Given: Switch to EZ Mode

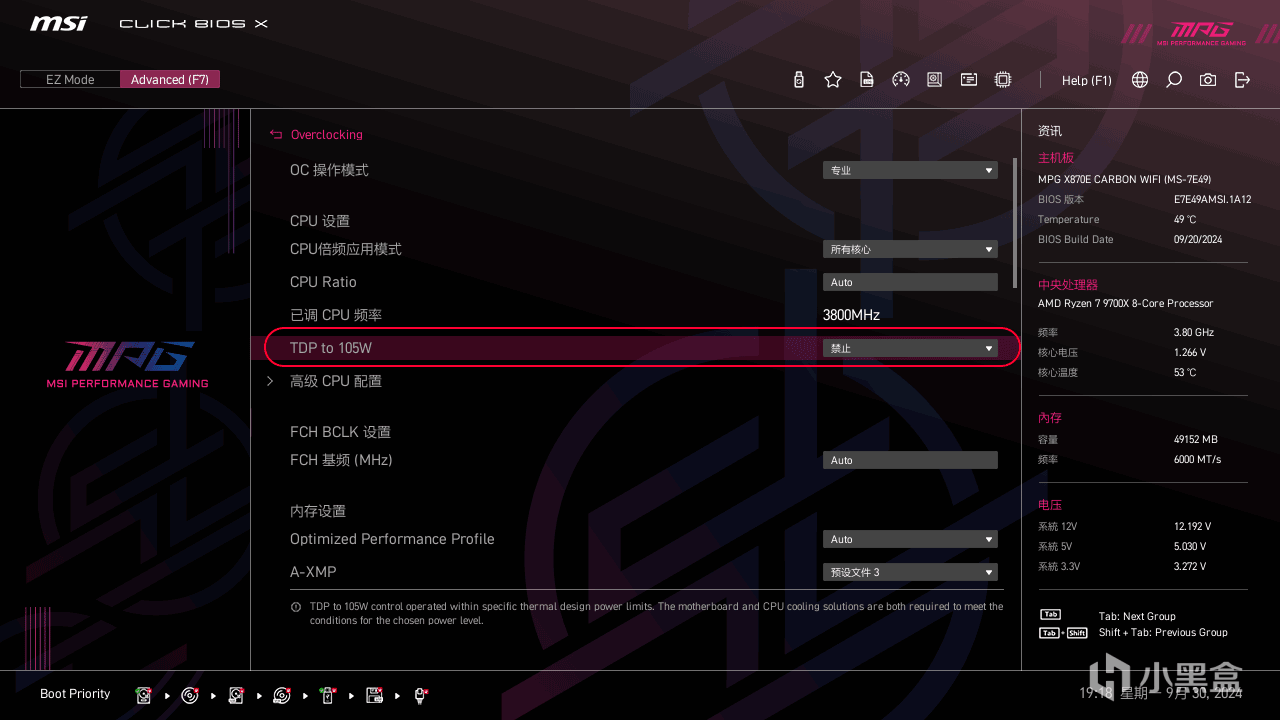Looking at the screenshot, I should point(70,79).
